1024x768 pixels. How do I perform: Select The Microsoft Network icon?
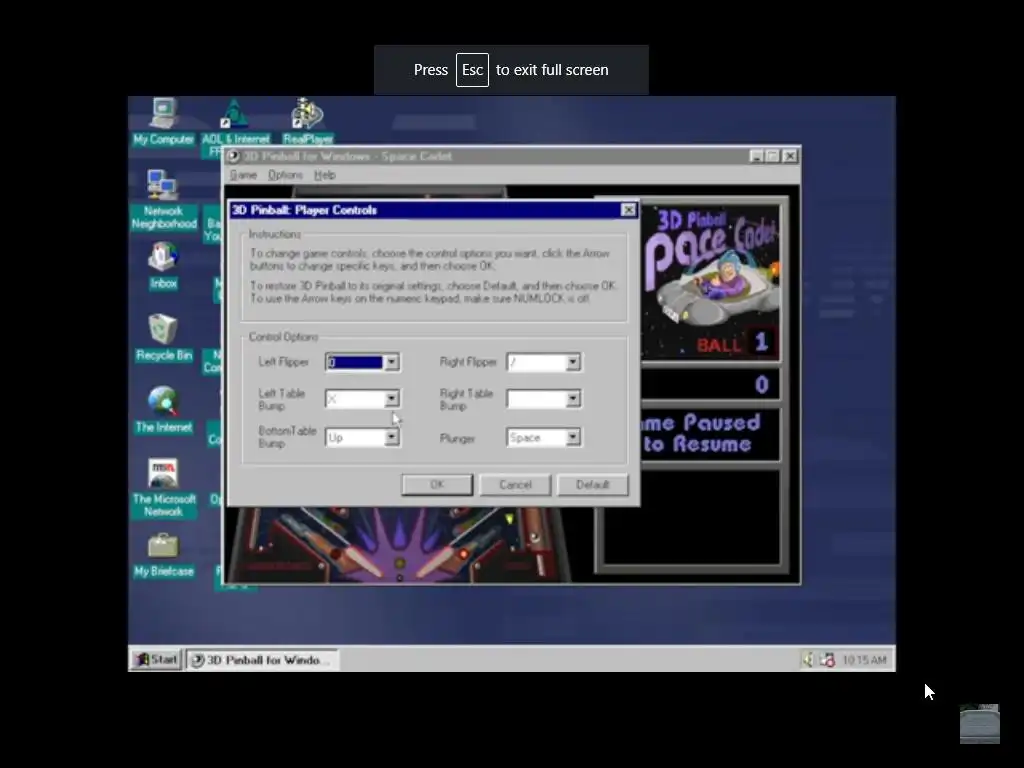[x=163, y=487]
